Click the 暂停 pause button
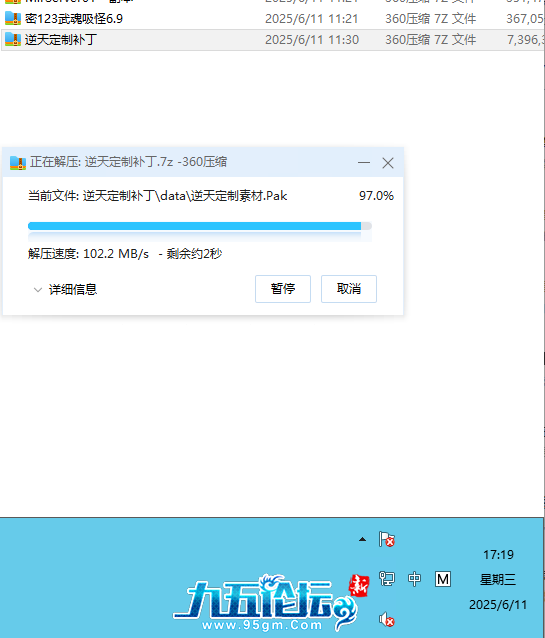The height and width of the screenshot is (638, 545). [283, 289]
